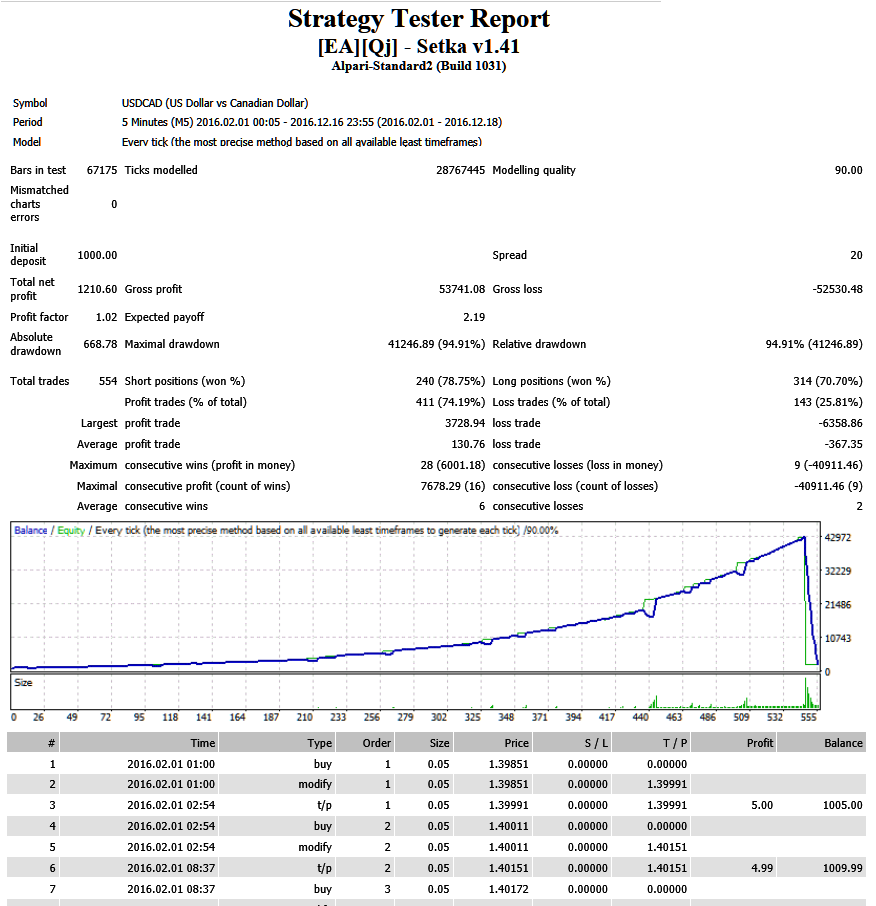Click the S / L column header
The height and width of the screenshot is (906, 876).
571,743
